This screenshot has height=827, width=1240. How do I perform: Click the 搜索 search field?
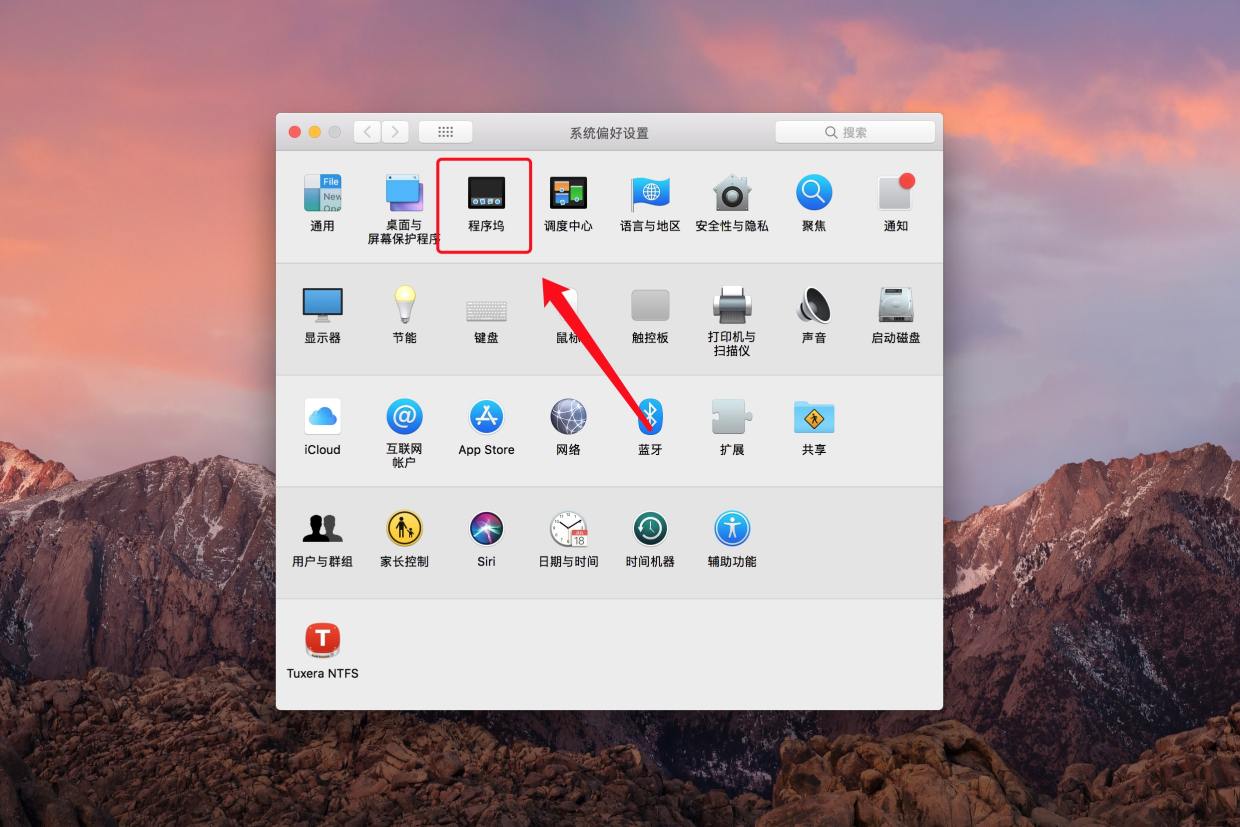[855, 132]
